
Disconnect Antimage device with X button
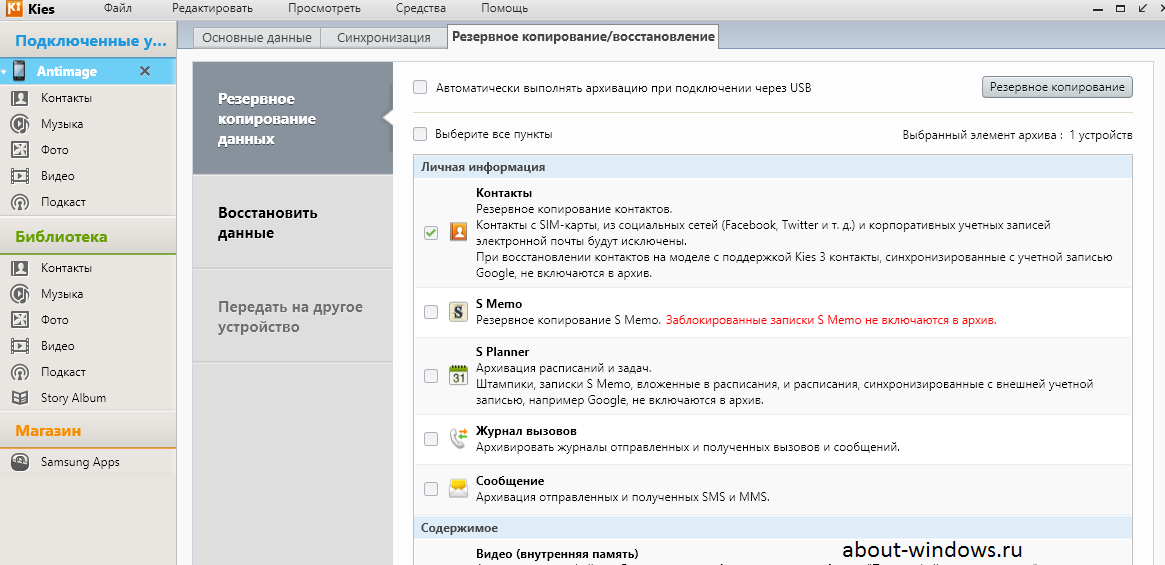coord(145,71)
